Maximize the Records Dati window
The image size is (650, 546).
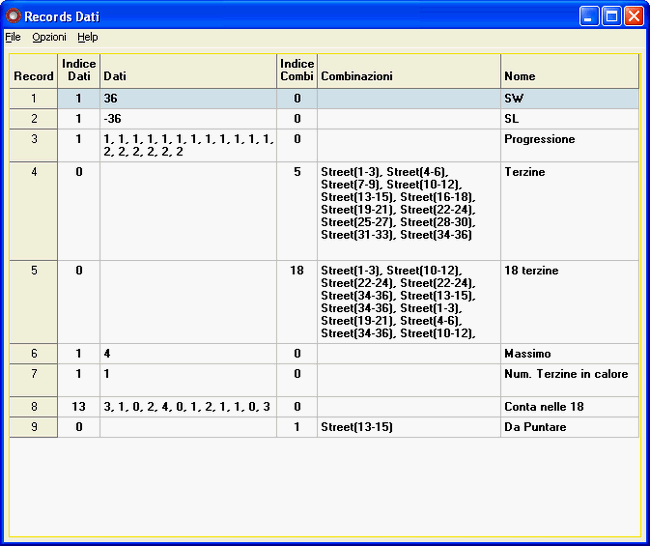tap(611, 16)
